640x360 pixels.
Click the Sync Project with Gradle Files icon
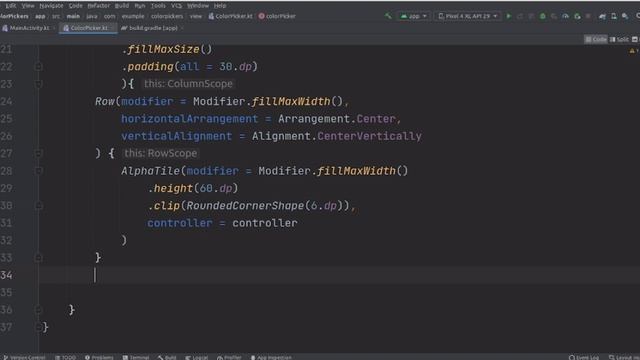point(602,16)
